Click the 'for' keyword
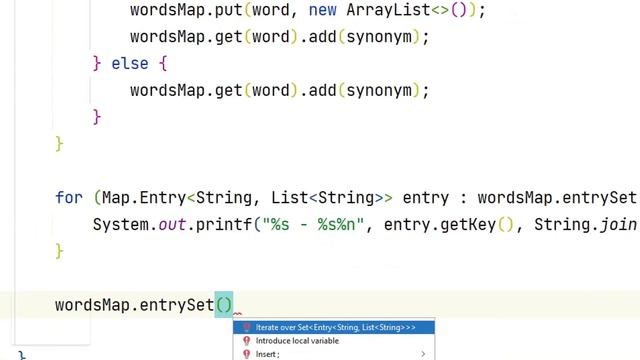 69,198
